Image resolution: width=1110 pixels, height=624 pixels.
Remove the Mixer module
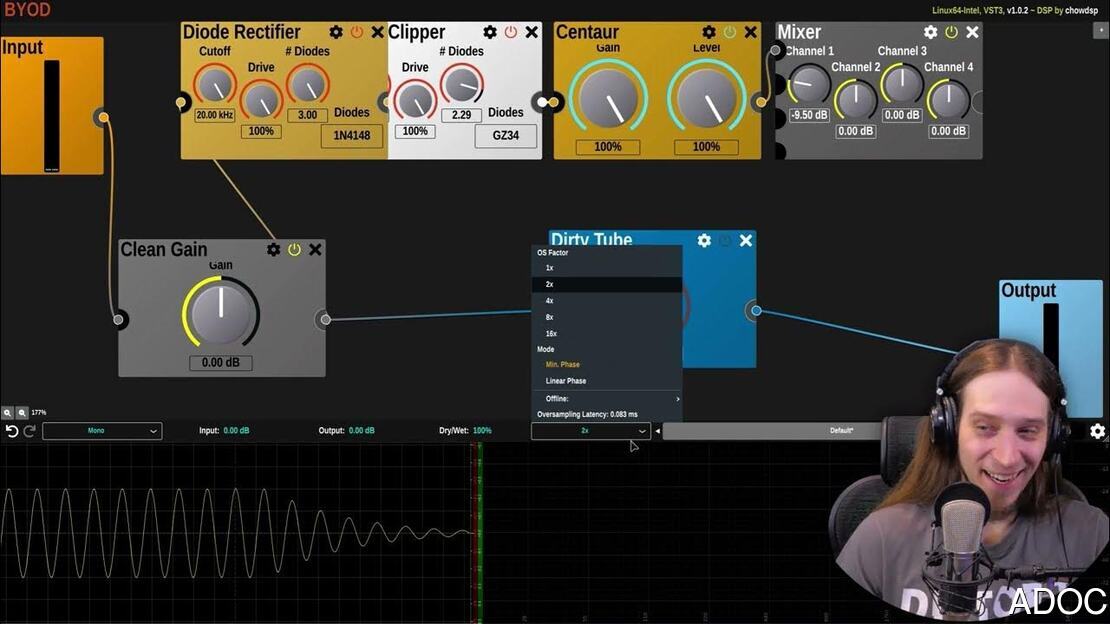coord(972,33)
